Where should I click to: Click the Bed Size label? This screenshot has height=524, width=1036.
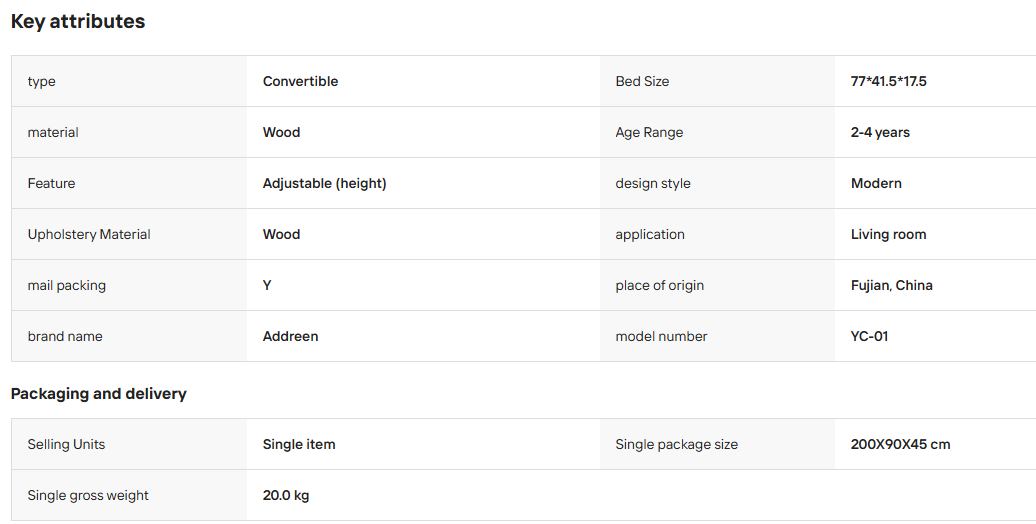click(642, 81)
